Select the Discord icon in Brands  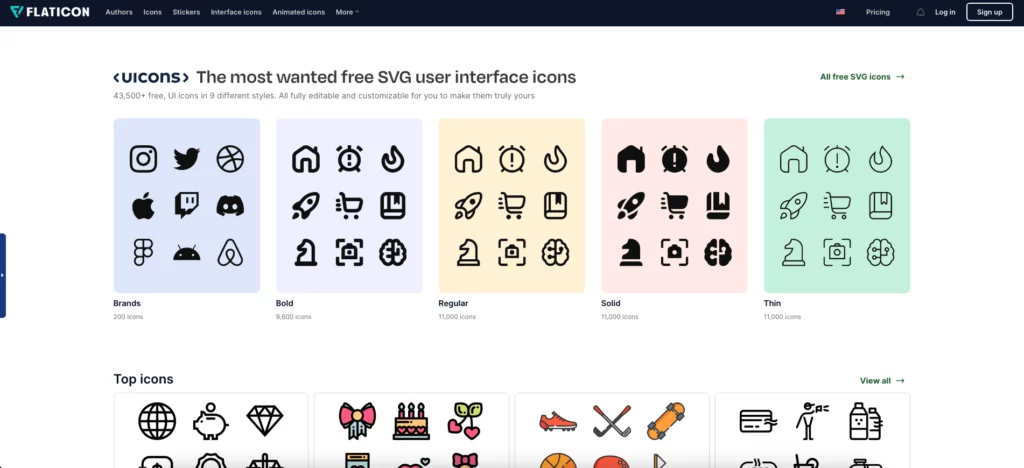pos(230,206)
